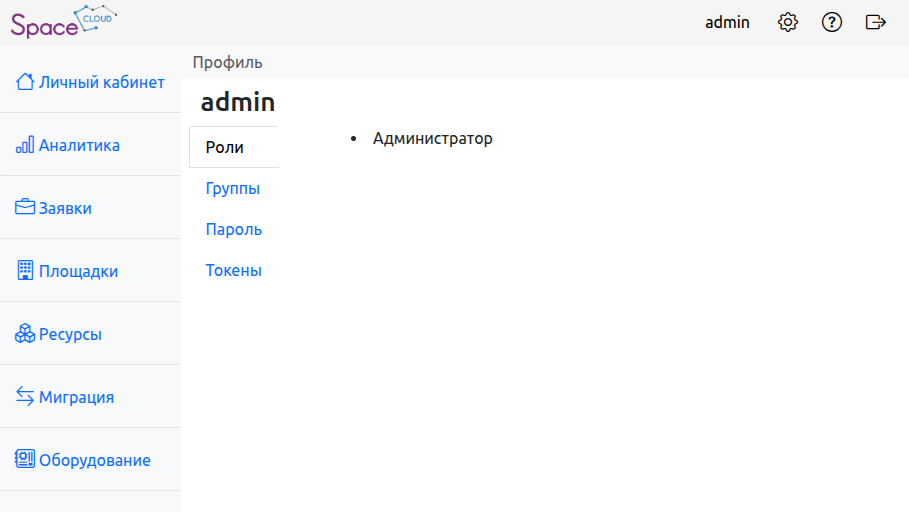Screen dimensions: 909x512
Task: Switch to the Группы tab
Action: pos(233,188)
